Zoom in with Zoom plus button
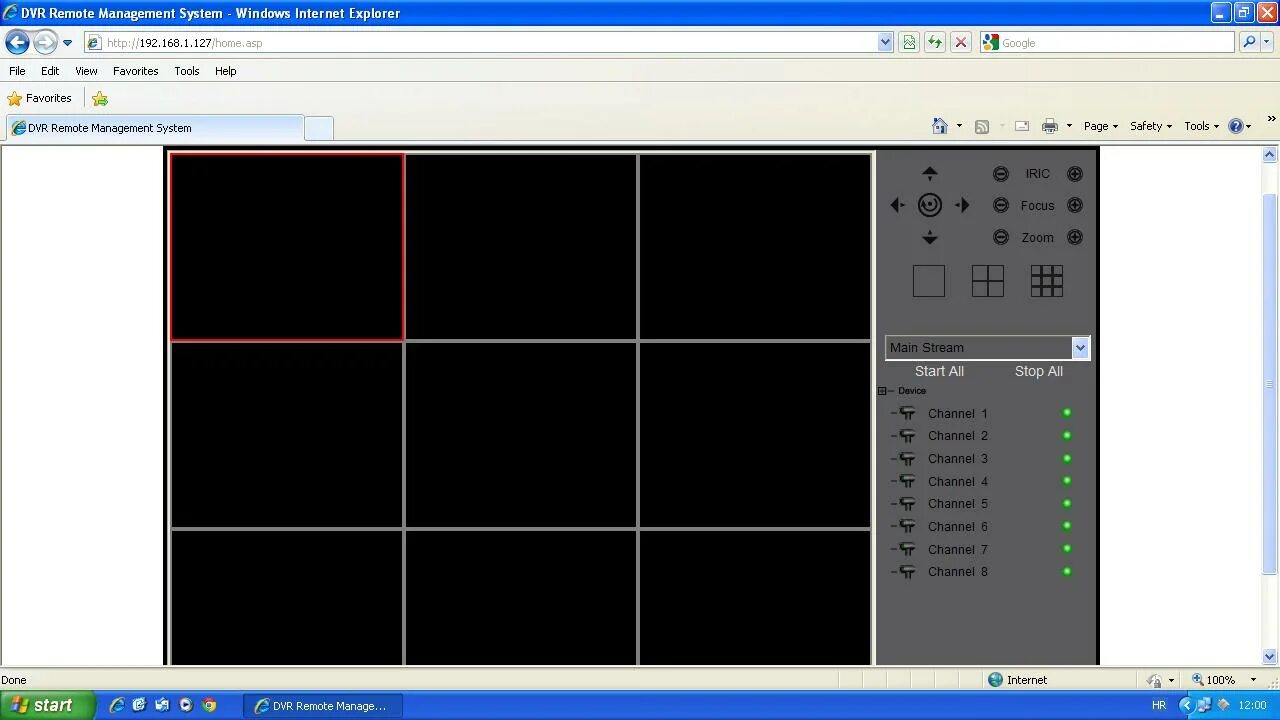 (x=1074, y=237)
